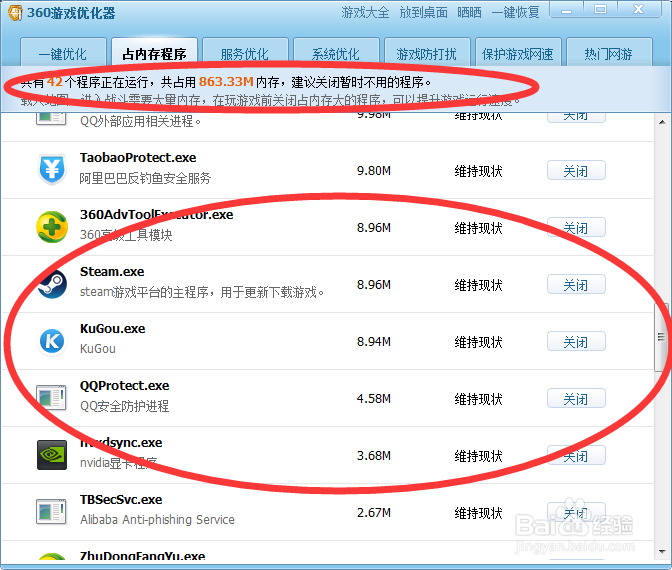Minimize the 360游戏优化器 window
This screenshot has height=570, width=672.
567,9
